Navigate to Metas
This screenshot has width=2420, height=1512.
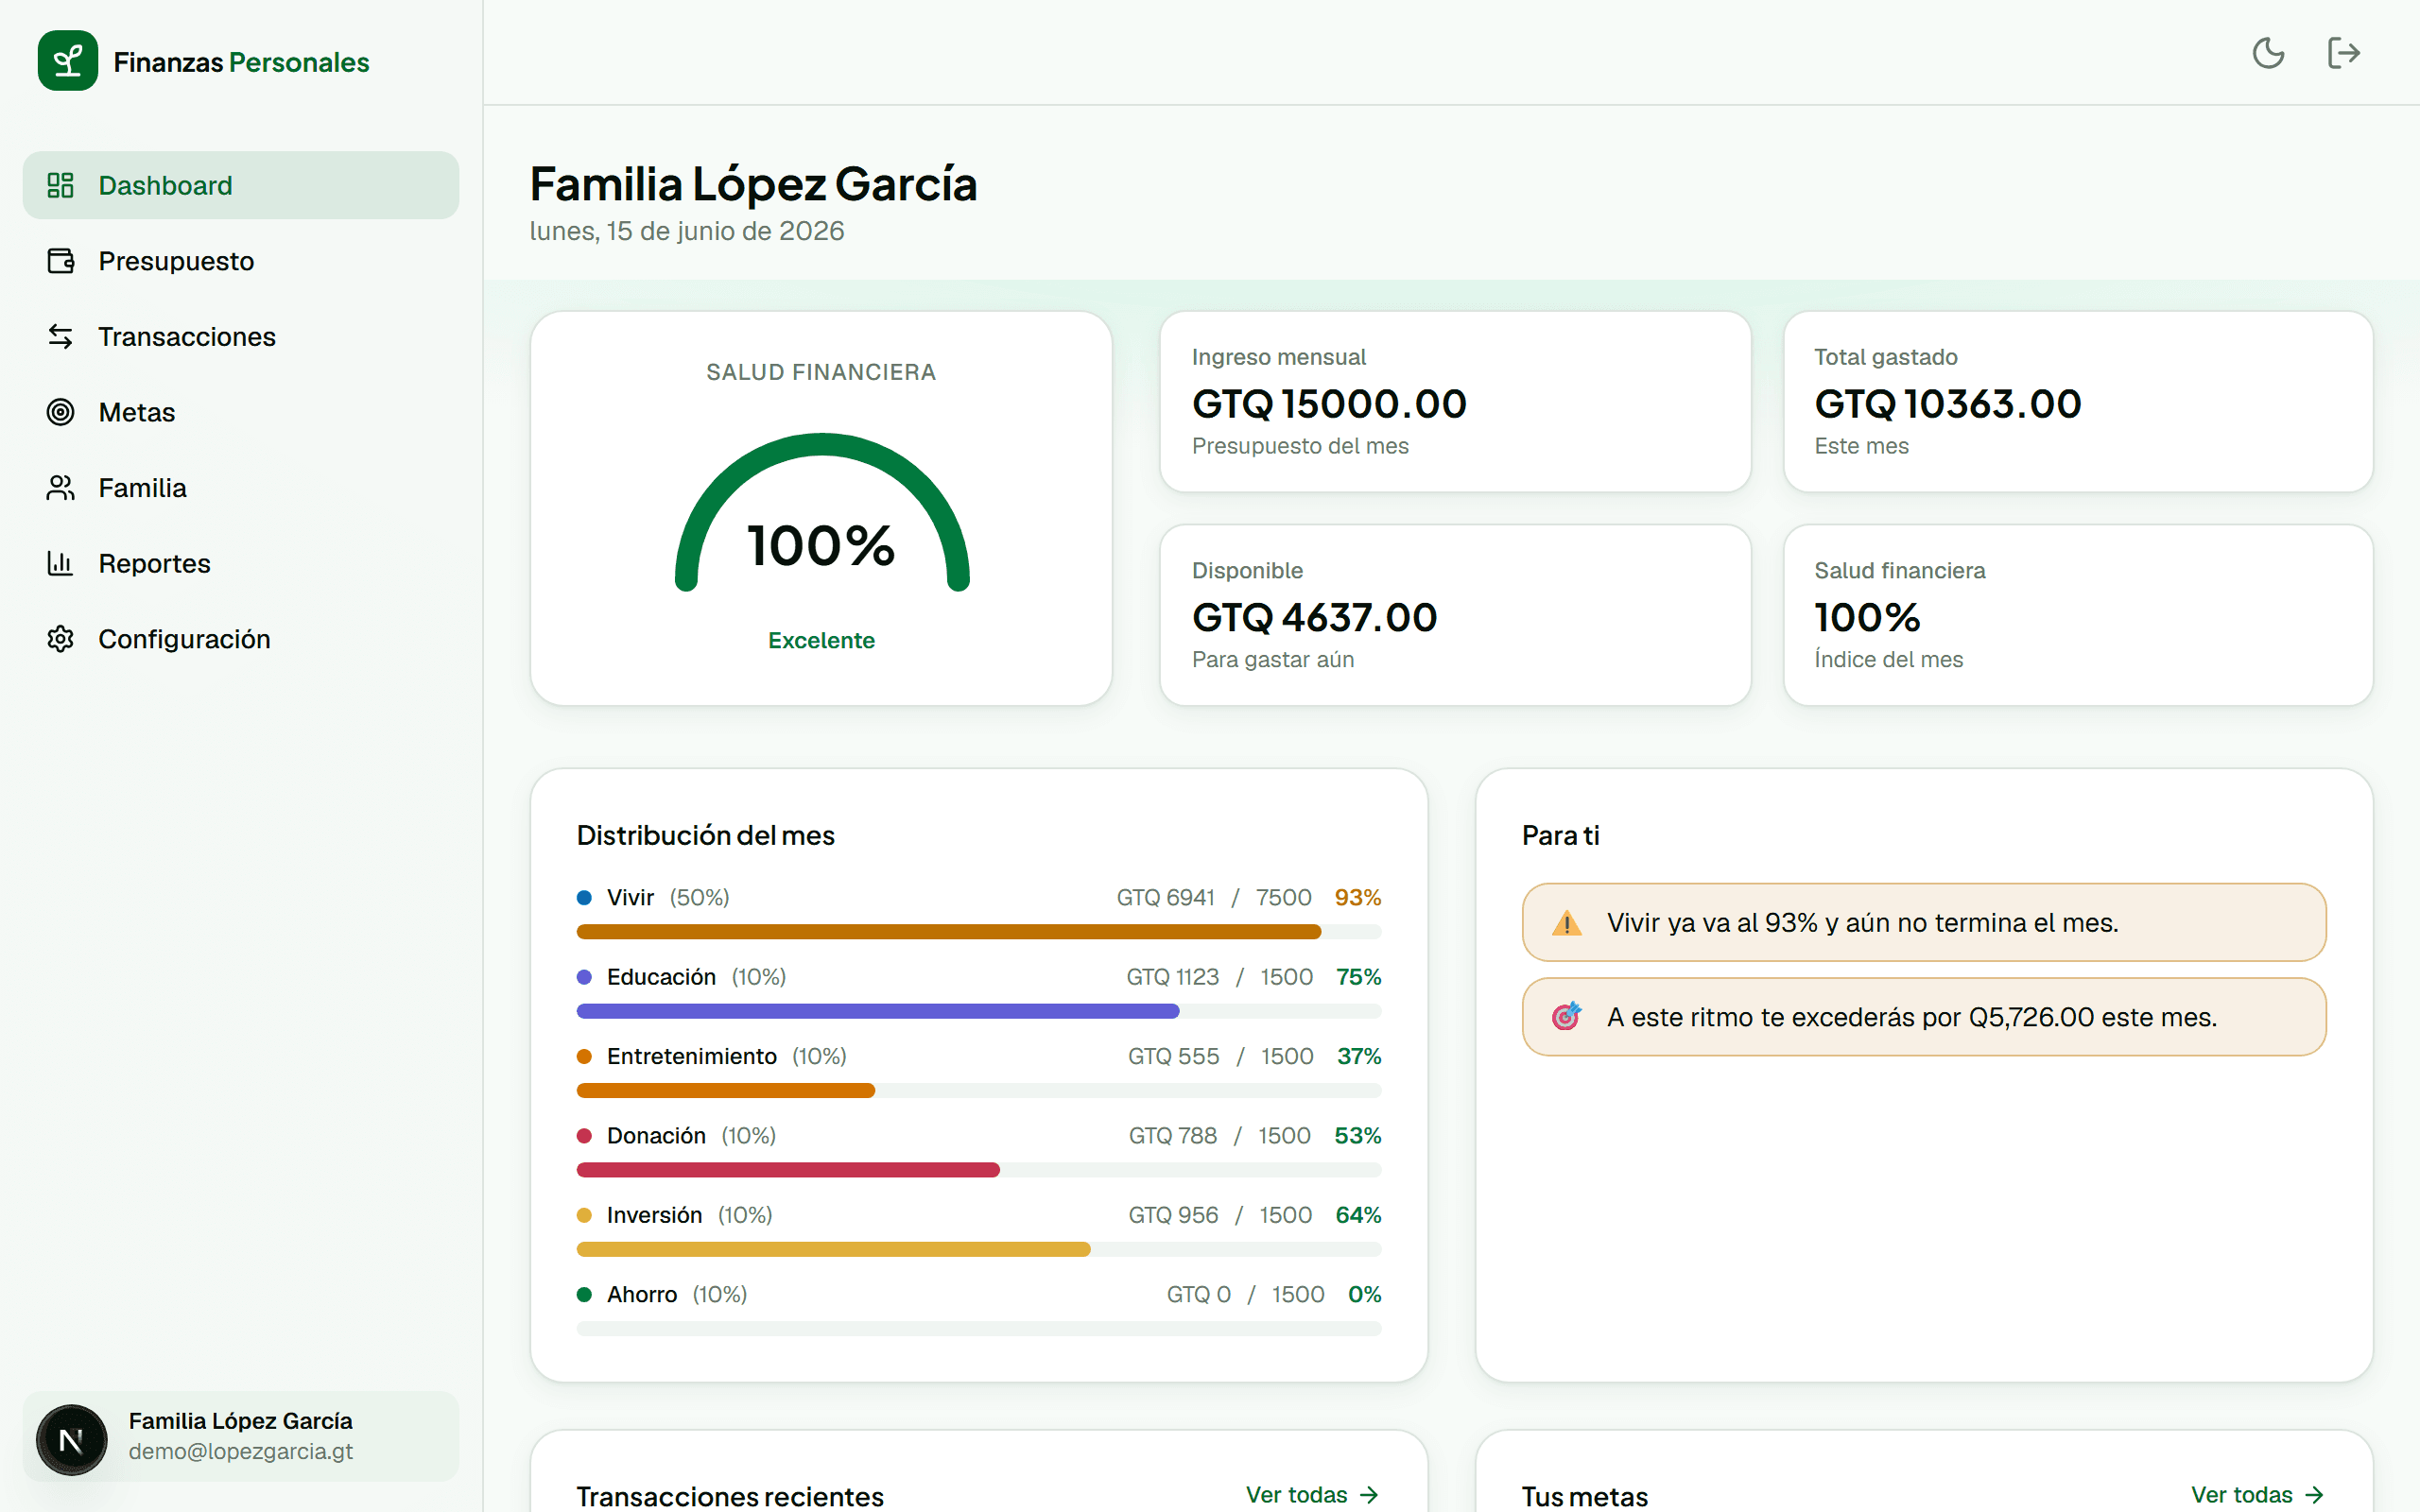[241, 412]
